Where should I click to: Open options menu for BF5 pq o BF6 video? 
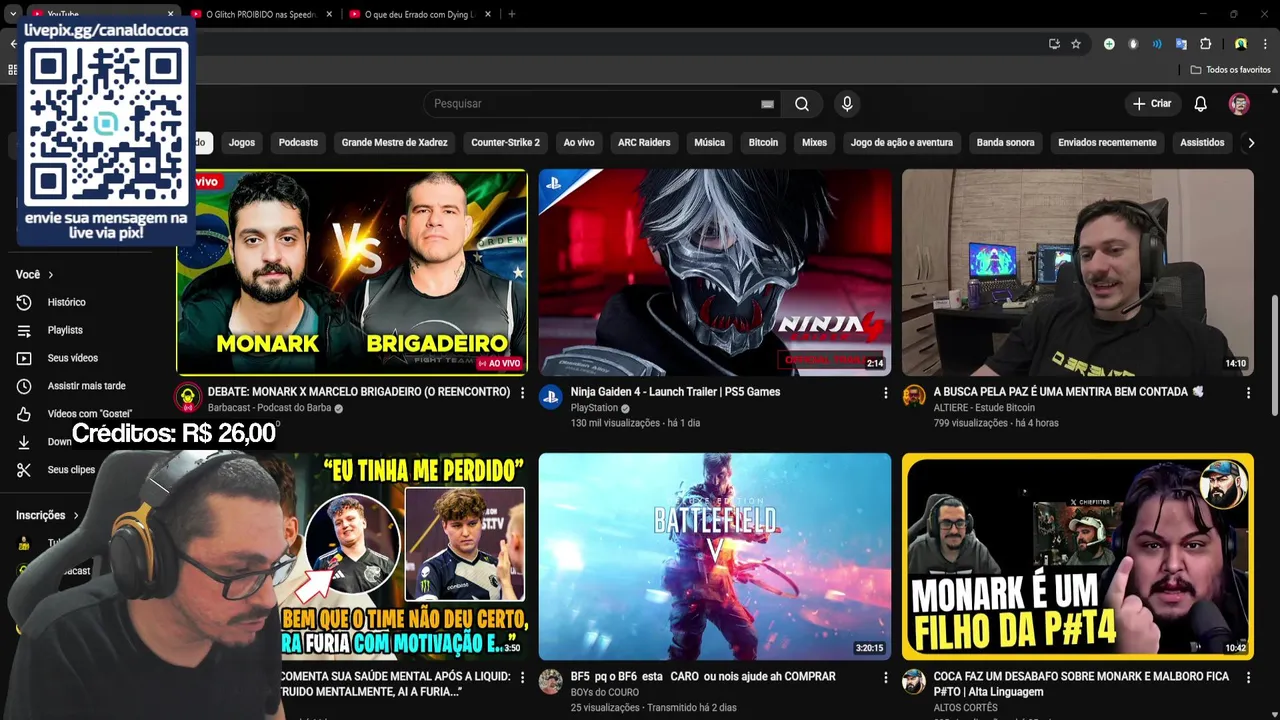[885, 678]
